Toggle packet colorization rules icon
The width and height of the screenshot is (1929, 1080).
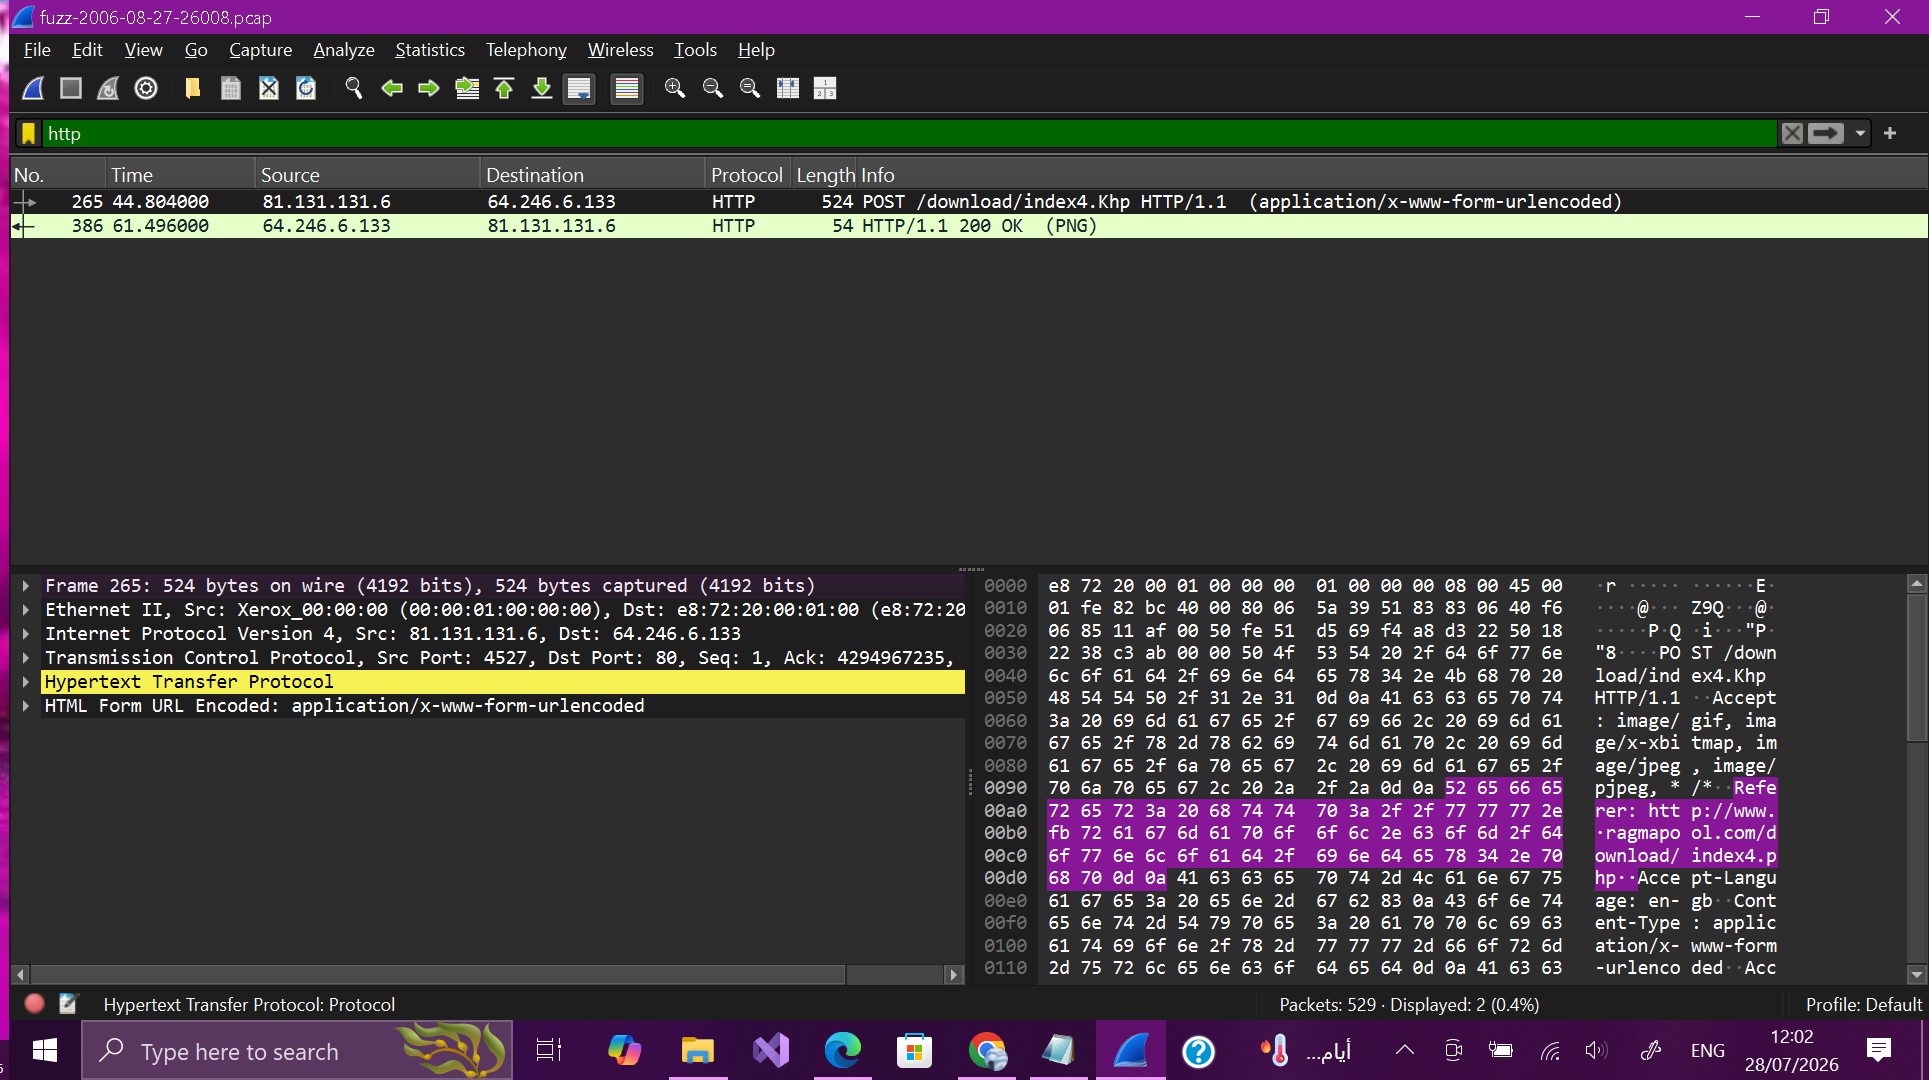626,88
